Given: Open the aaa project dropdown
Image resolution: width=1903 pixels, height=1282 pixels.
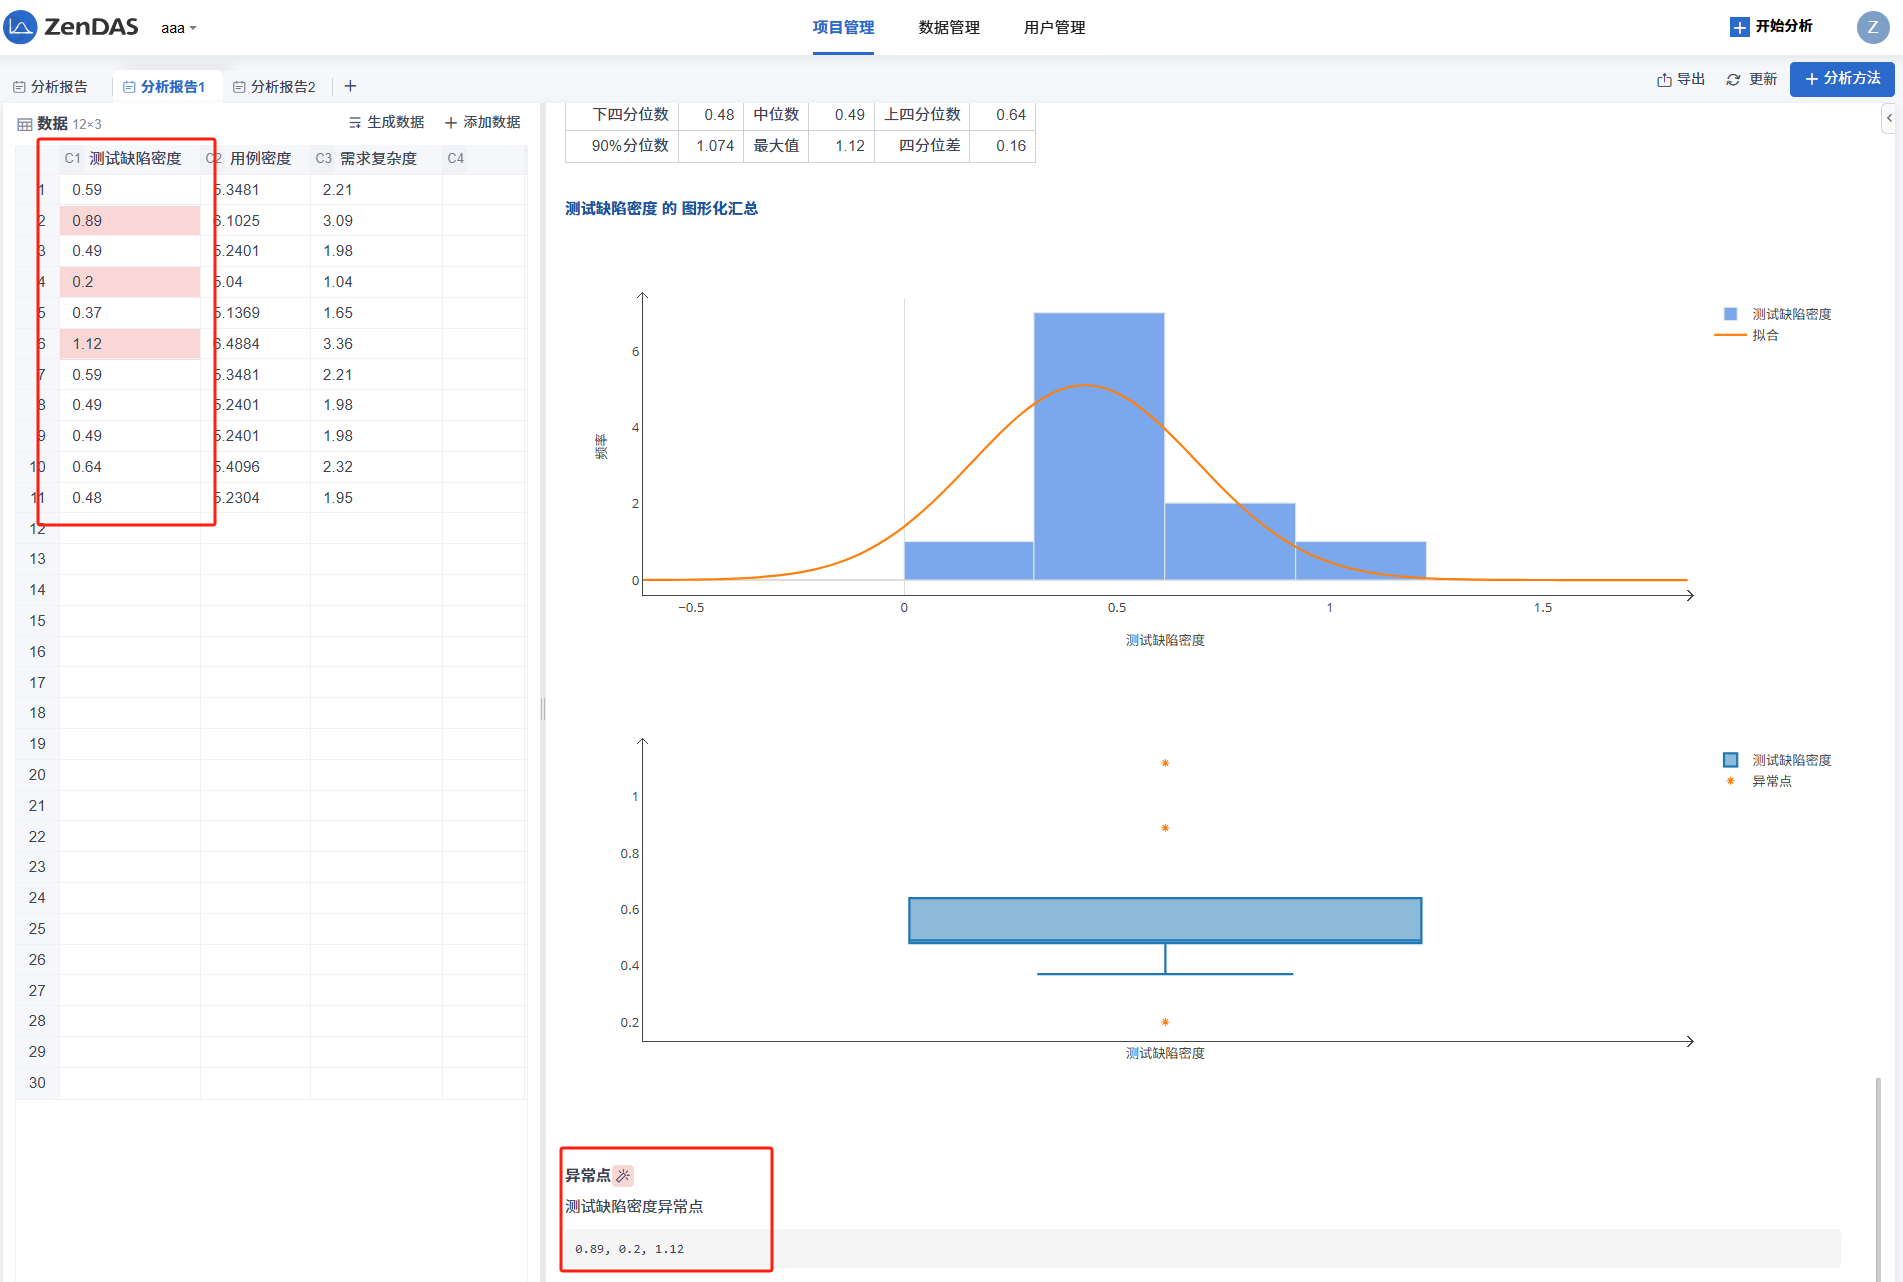Looking at the screenshot, I should pyautogui.click(x=178, y=28).
